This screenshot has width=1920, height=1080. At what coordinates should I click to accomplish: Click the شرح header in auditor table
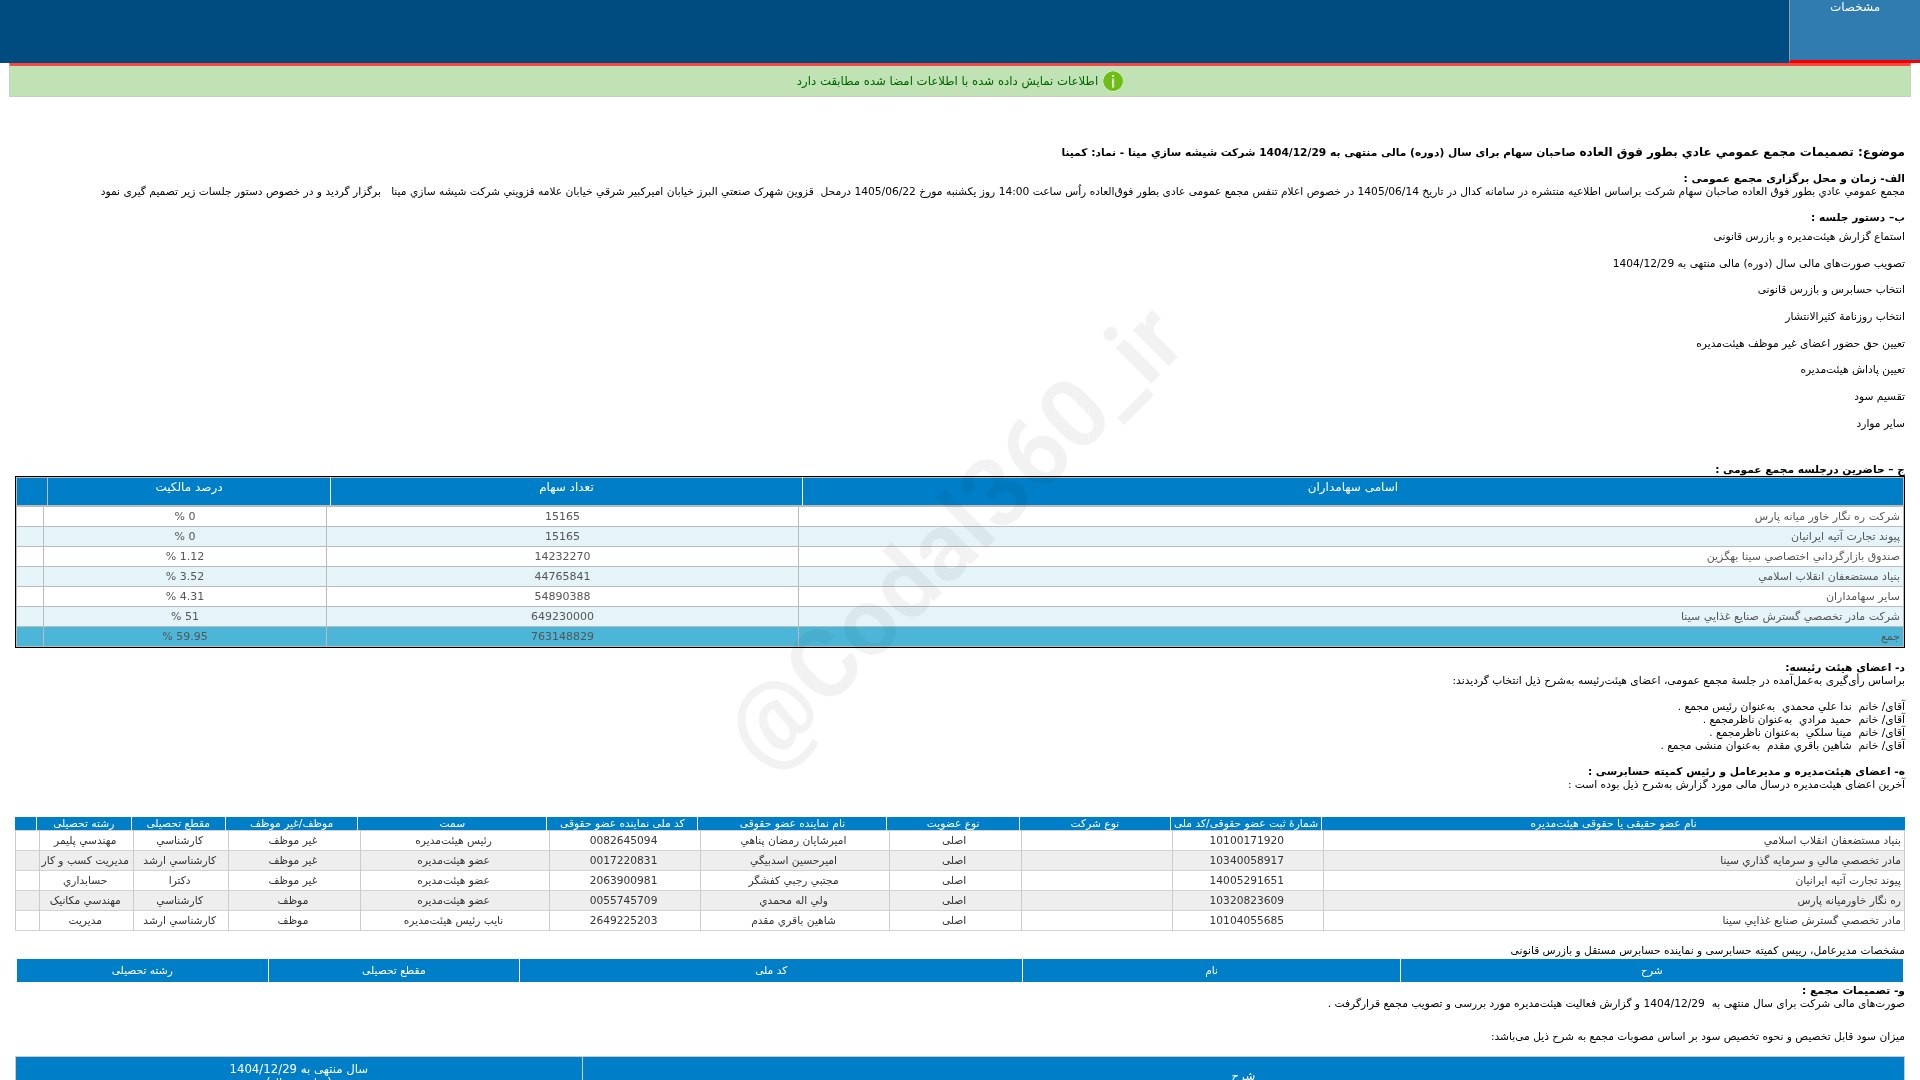tap(1651, 971)
